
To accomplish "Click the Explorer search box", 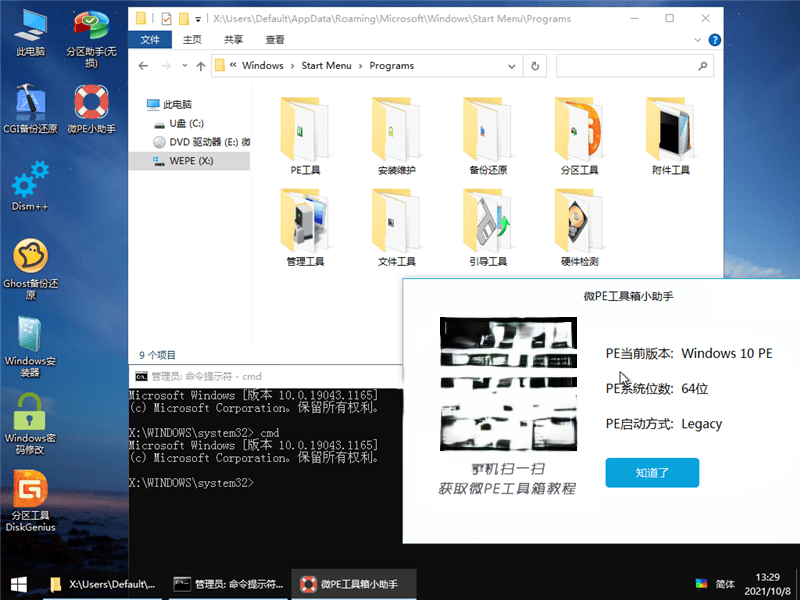I will [x=635, y=66].
